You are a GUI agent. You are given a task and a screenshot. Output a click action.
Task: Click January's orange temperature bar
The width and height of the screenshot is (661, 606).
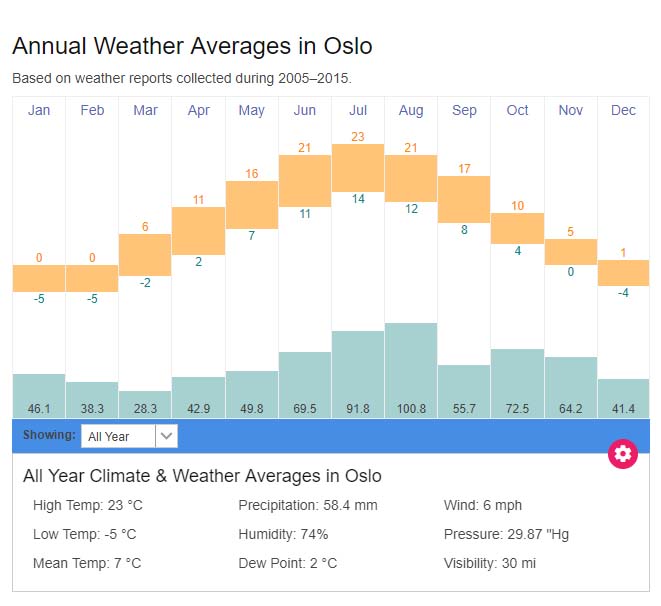39,278
